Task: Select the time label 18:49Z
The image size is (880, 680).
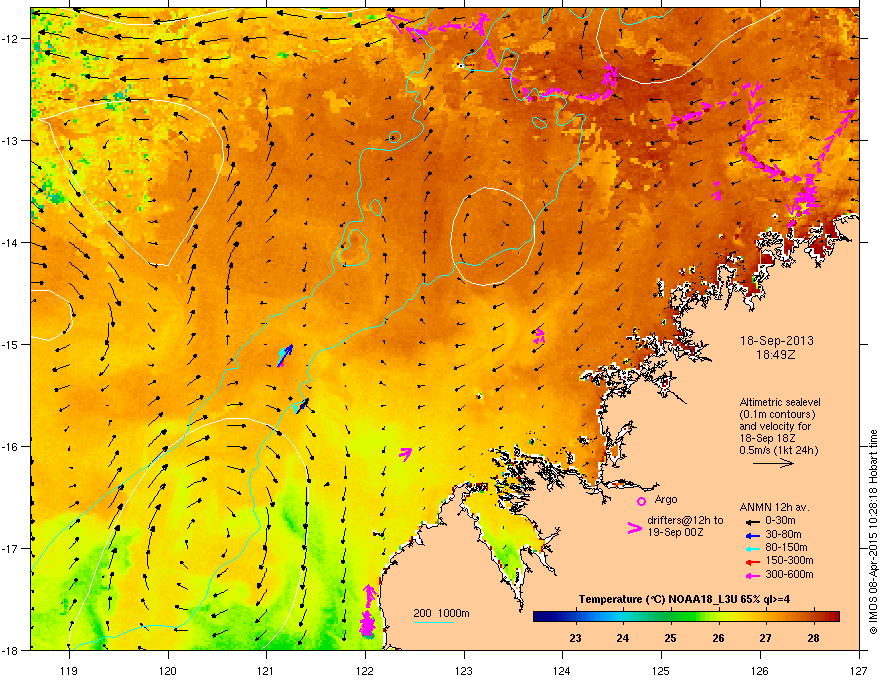Action: pos(776,355)
